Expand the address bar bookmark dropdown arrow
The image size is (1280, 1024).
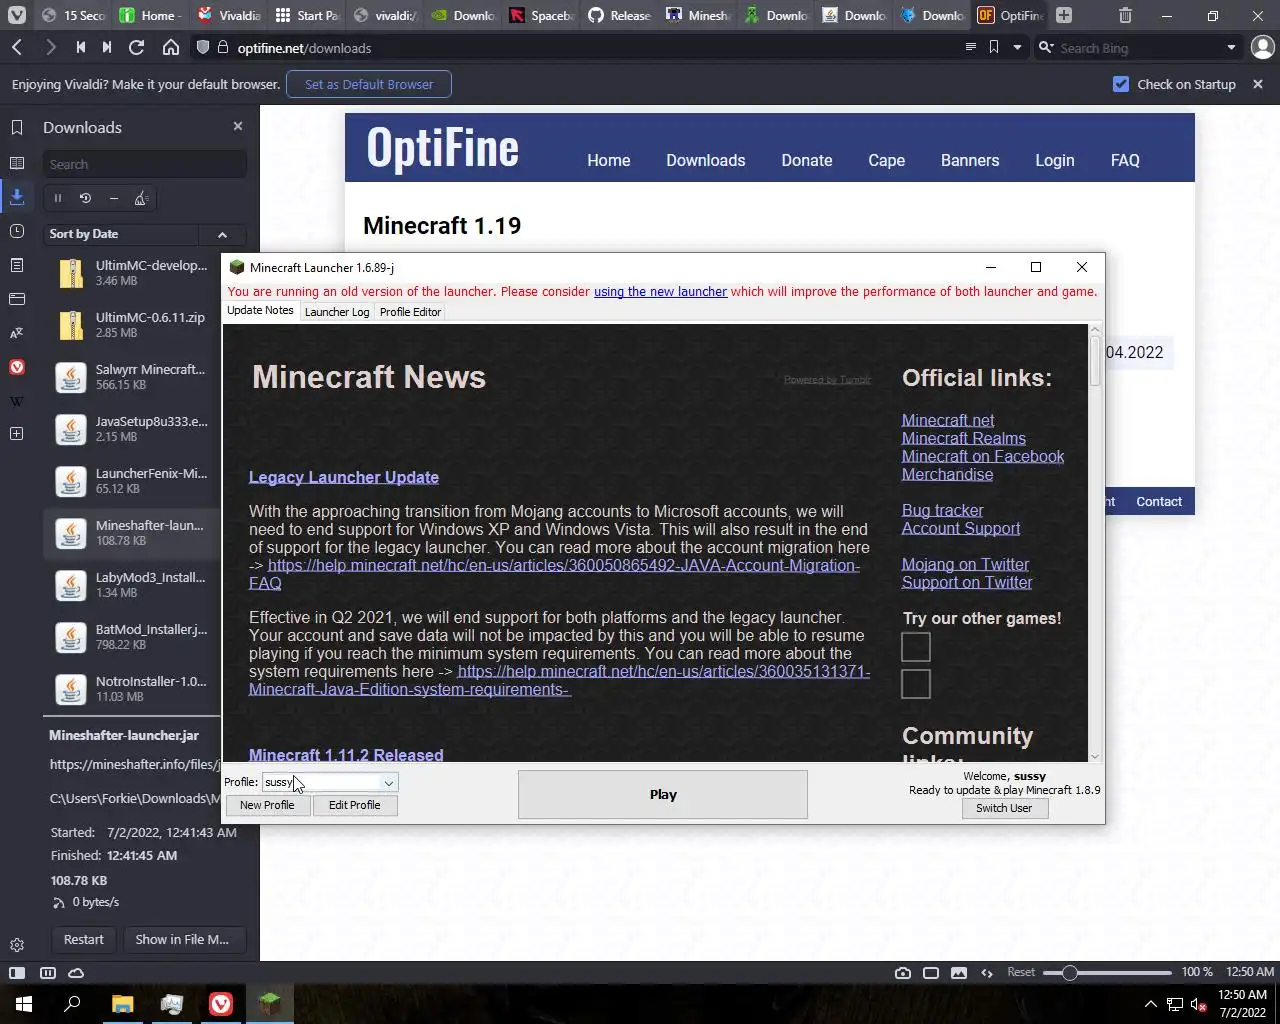coord(1017,47)
